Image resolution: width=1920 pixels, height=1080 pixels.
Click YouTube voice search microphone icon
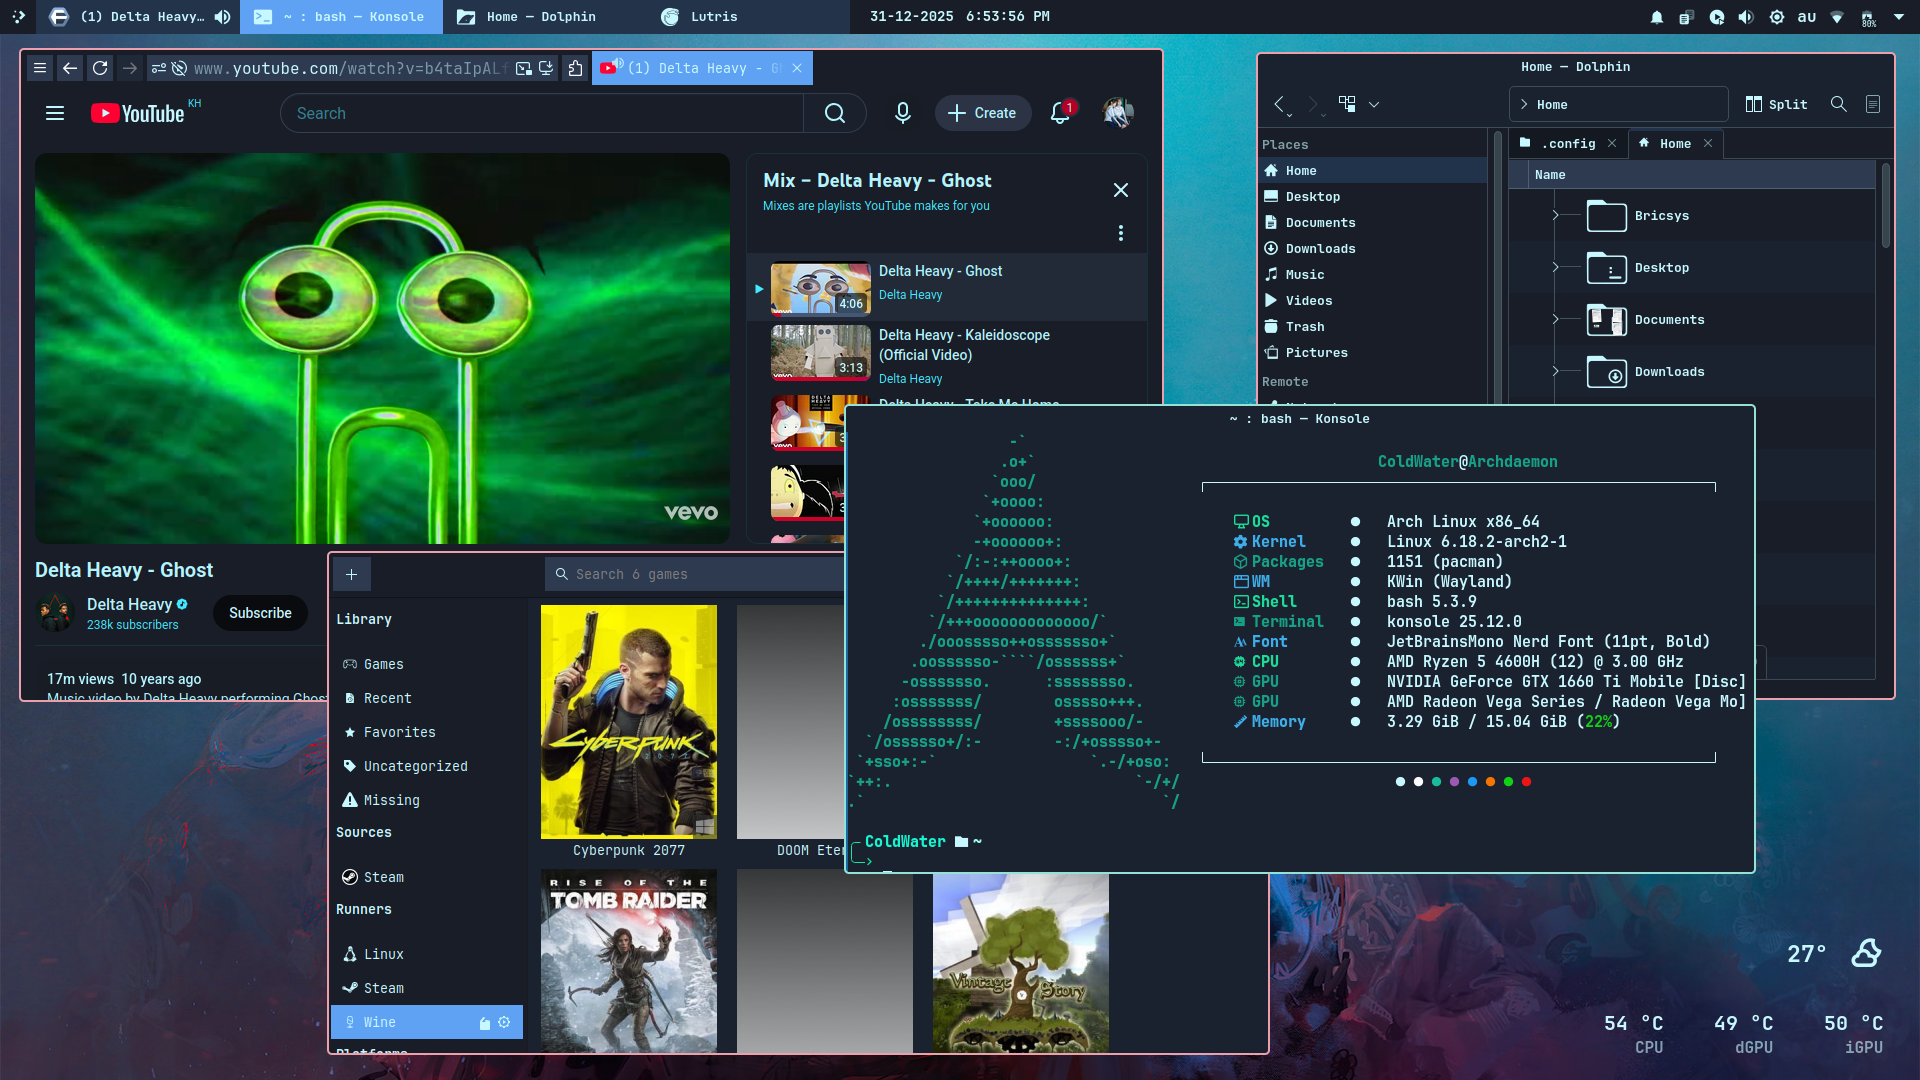[902, 113]
